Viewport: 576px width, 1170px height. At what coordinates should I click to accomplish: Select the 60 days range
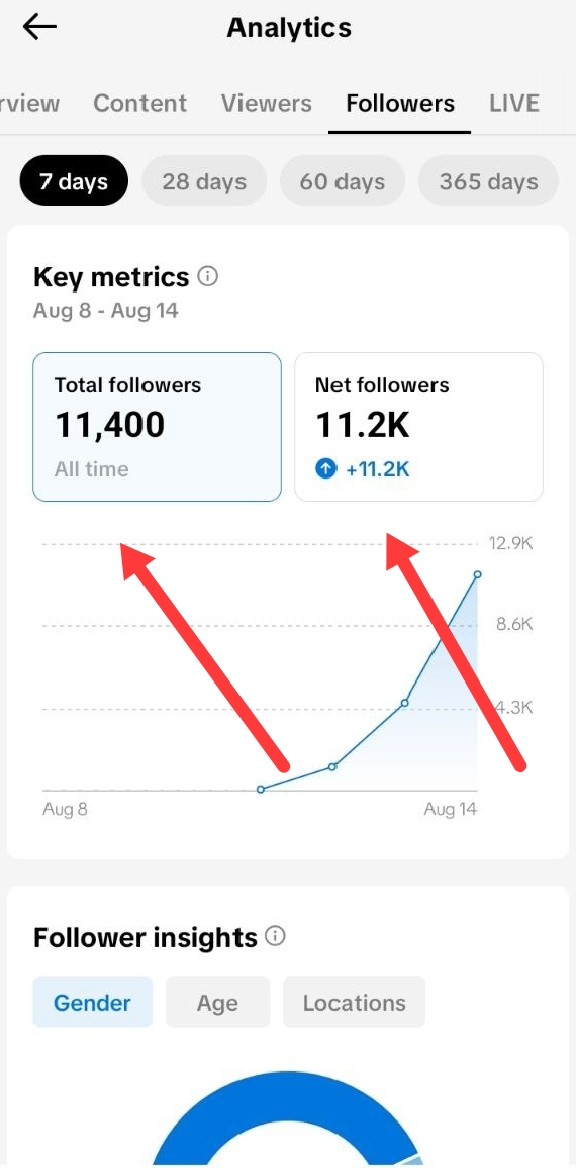click(342, 181)
